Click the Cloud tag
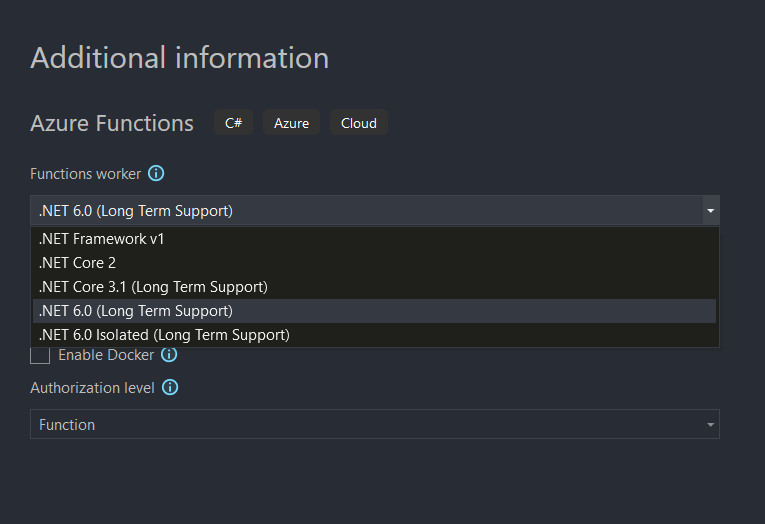Viewport: 765px width, 524px height. point(359,122)
